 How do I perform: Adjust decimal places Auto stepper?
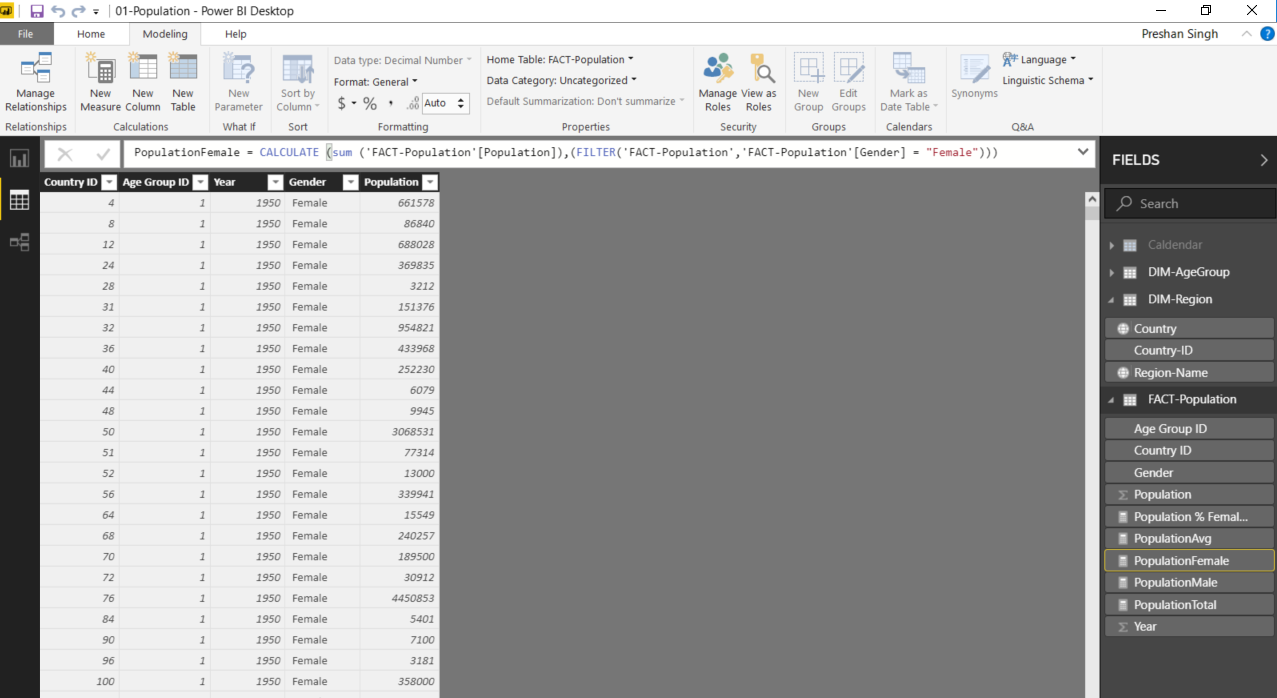pos(461,103)
